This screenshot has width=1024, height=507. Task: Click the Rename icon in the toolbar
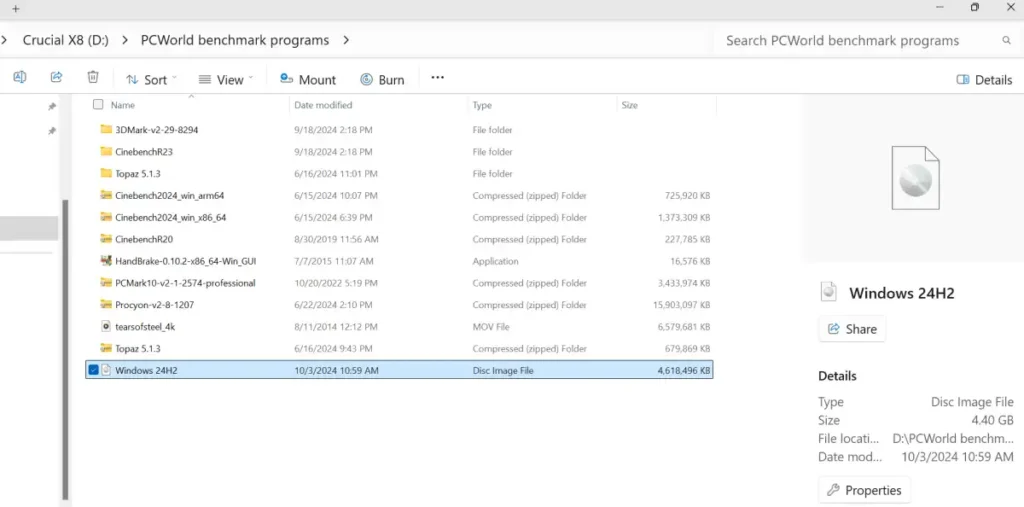20,77
